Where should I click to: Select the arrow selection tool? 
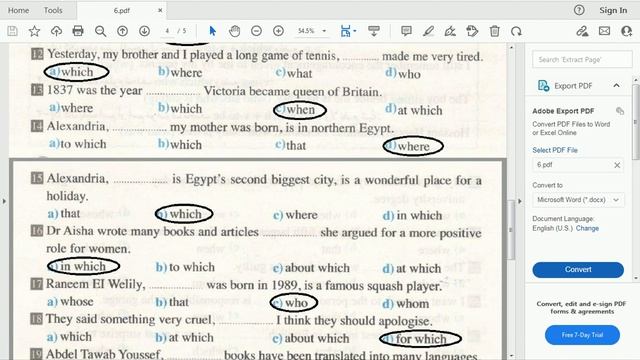point(212,31)
